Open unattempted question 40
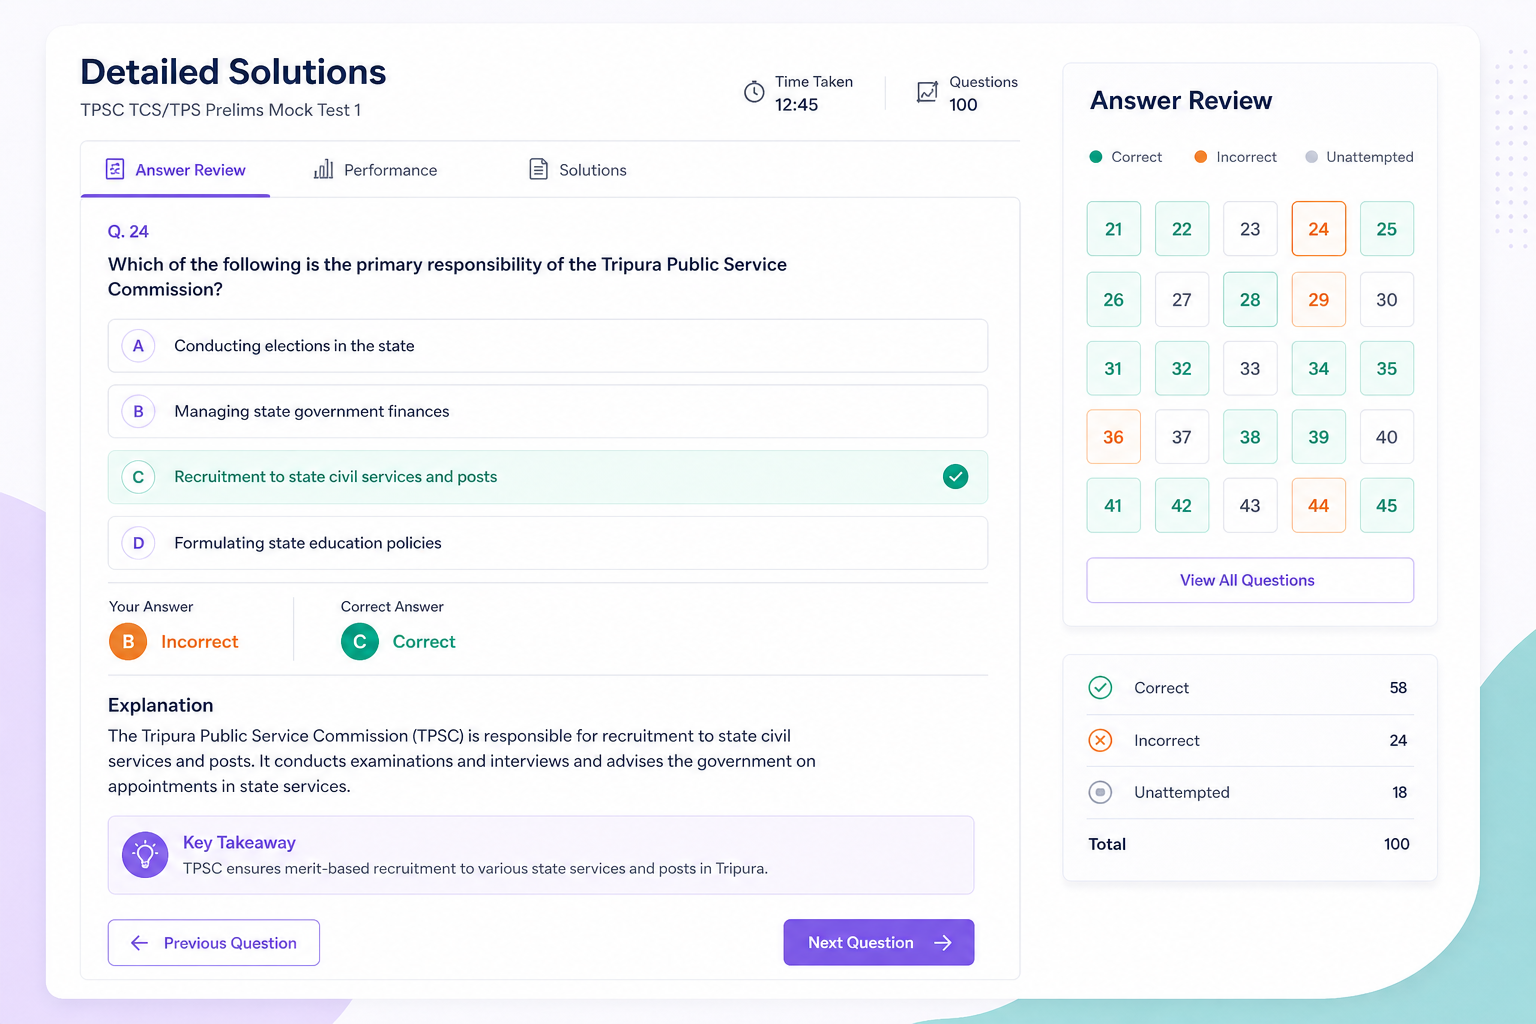The height and width of the screenshot is (1024, 1536). (x=1387, y=437)
